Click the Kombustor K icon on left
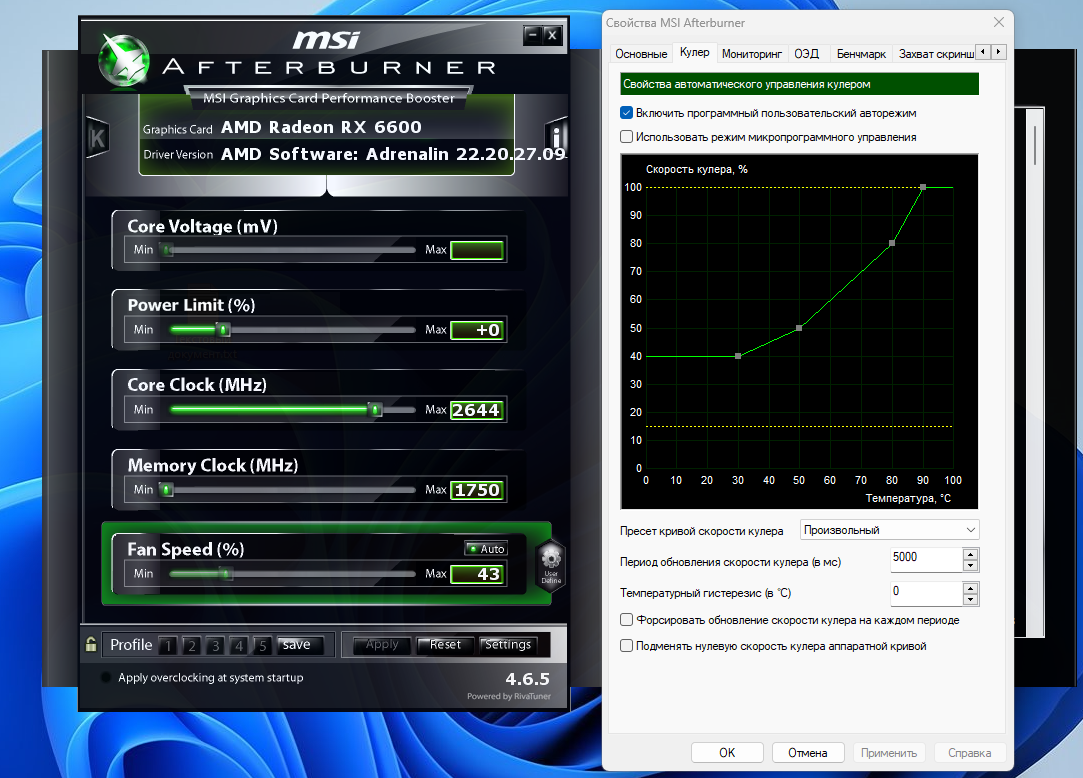The height and width of the screenshot is (778, 1083). pos(97,138)
